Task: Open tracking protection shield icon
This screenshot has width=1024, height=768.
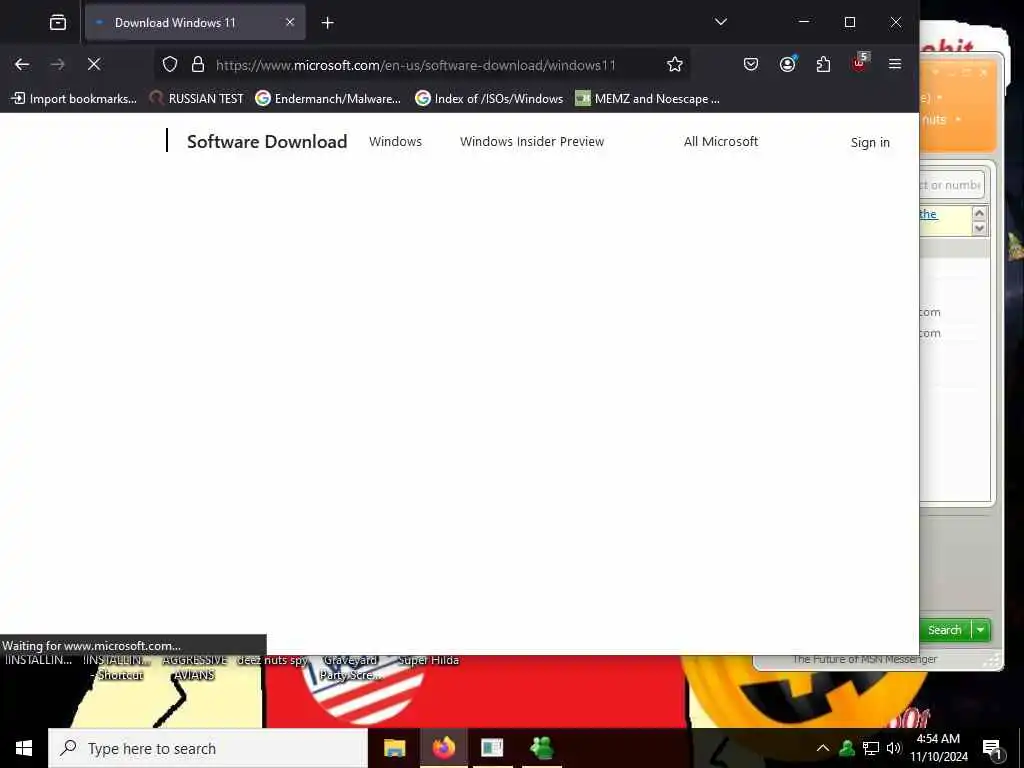Action: click(170, 64)
